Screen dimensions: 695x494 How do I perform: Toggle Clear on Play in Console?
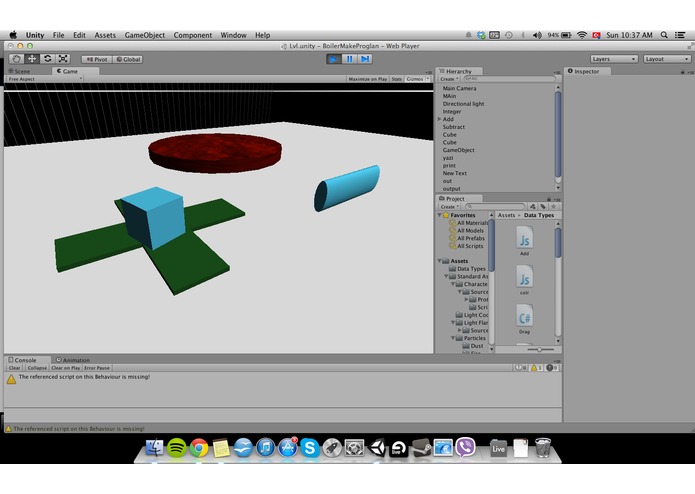point(66,368)
